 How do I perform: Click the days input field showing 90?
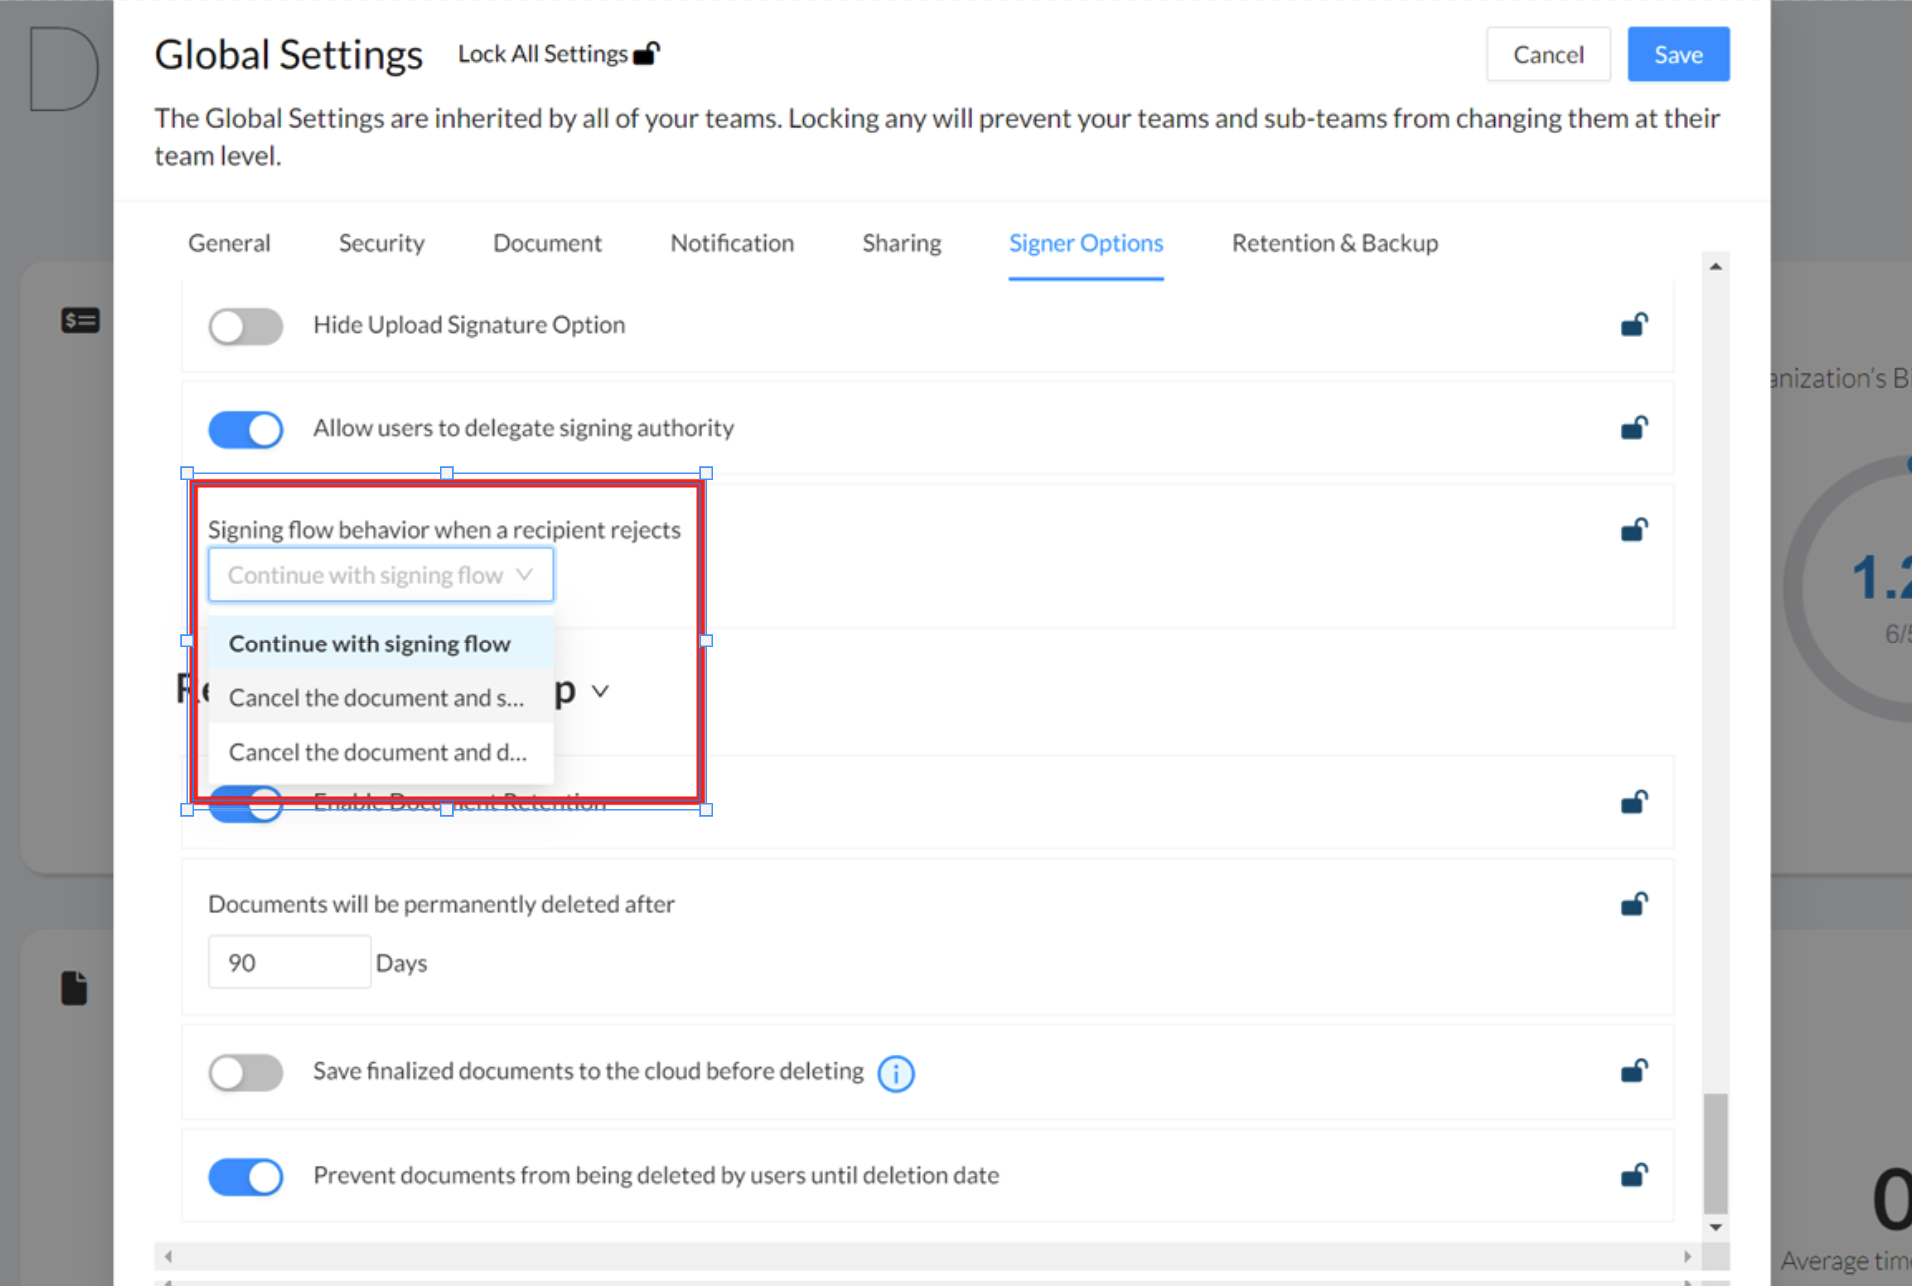click(289, 962)
